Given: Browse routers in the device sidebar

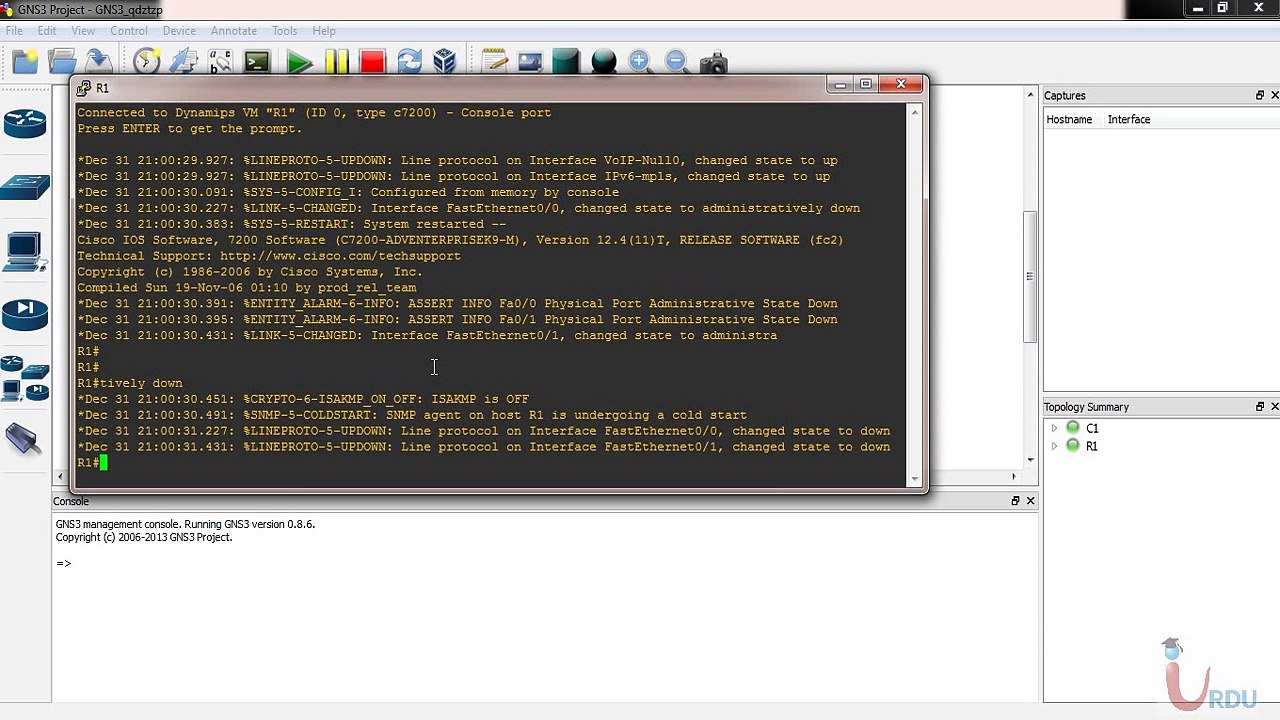Looking at the screenshot, I should 25,123.
